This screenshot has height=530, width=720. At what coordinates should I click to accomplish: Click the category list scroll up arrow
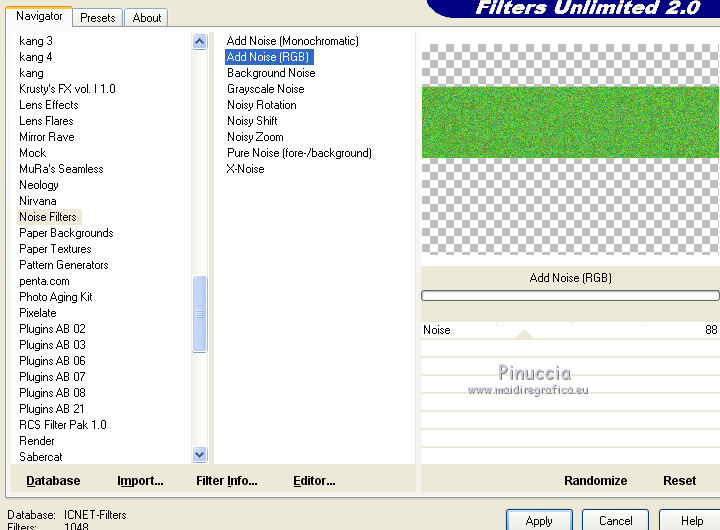pos(199,42)
